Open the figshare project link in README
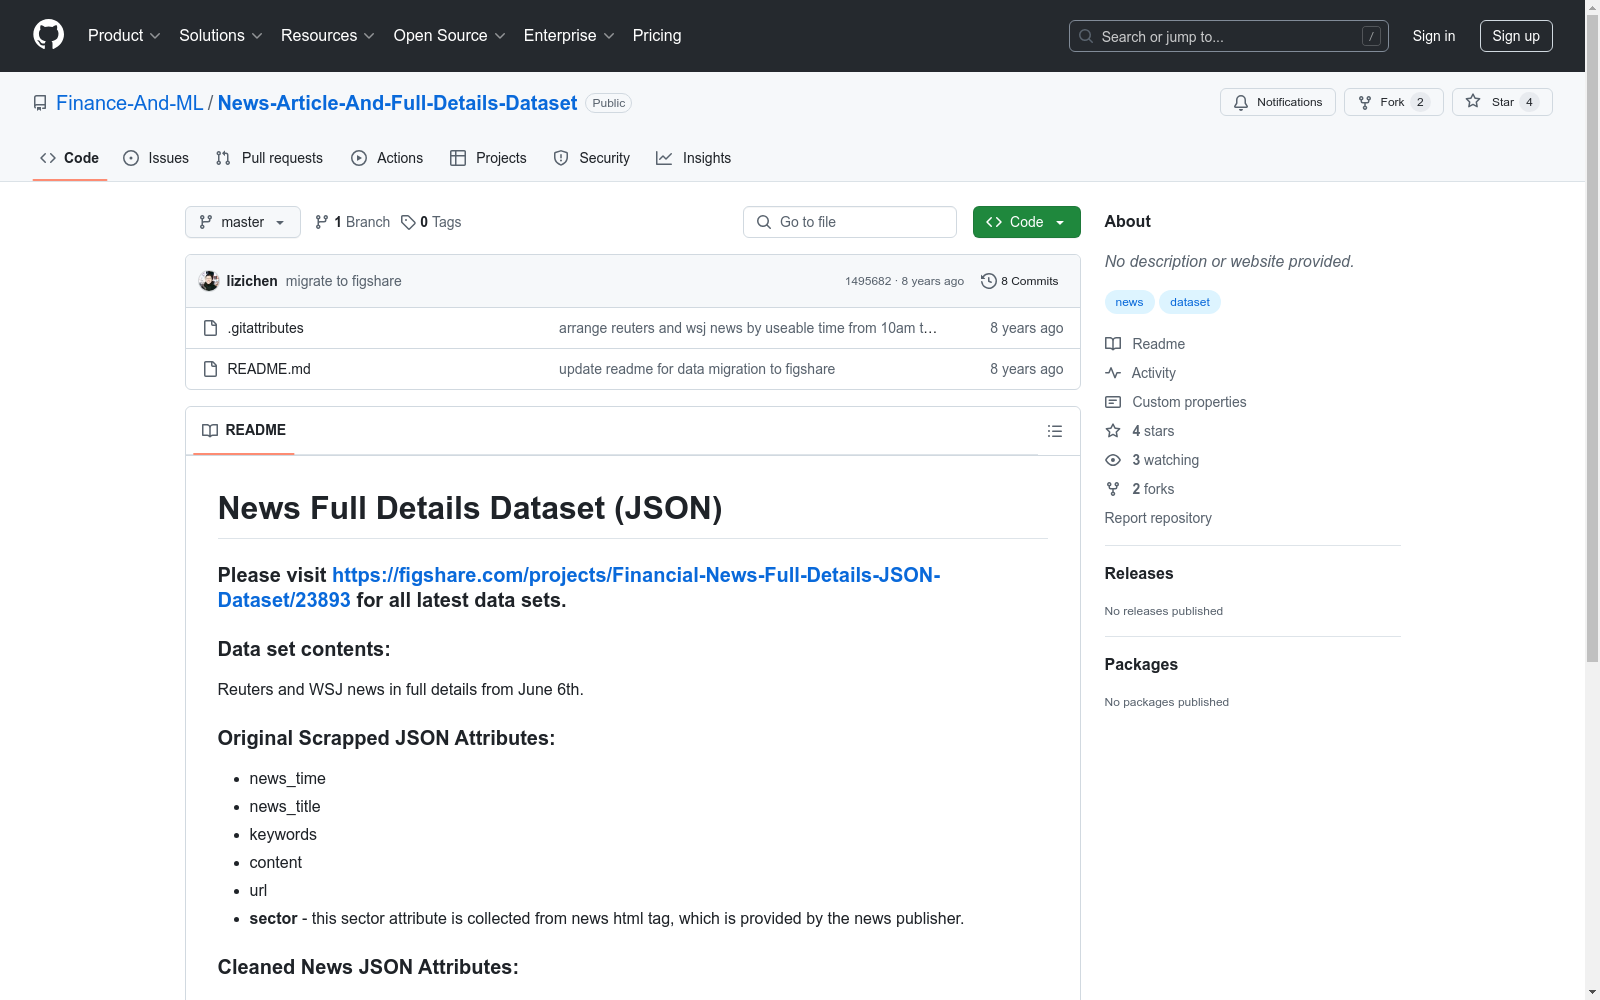This screenshot has height=1000, width=1600. (579, 587)
